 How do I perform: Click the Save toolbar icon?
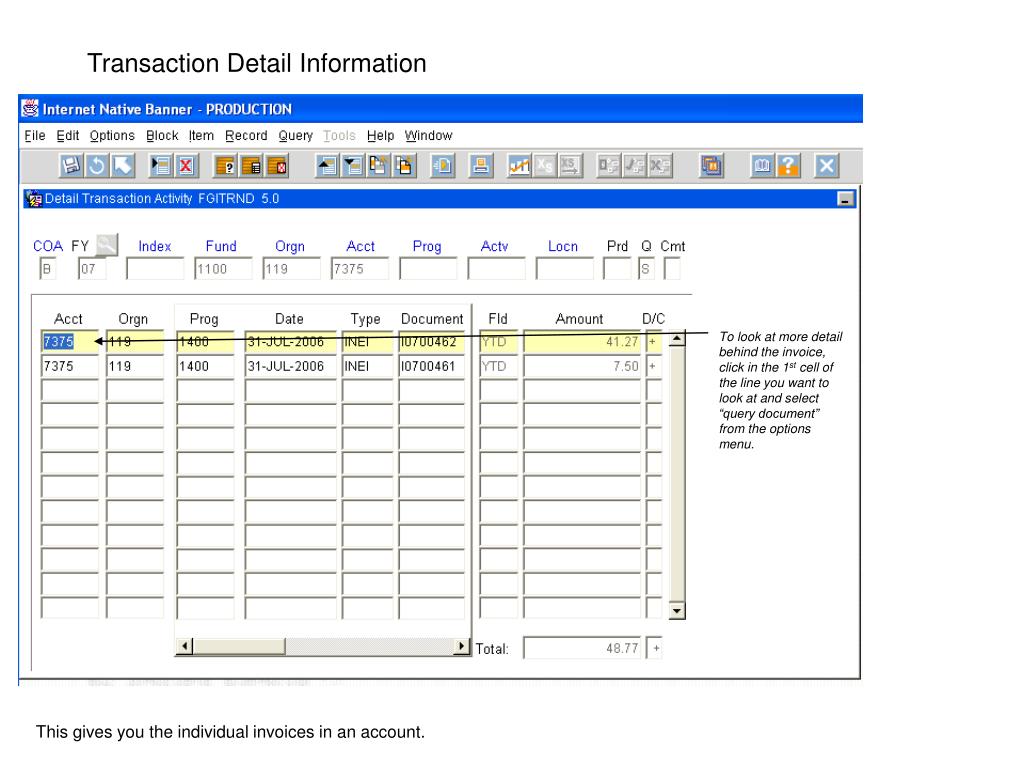click(71, 165)
